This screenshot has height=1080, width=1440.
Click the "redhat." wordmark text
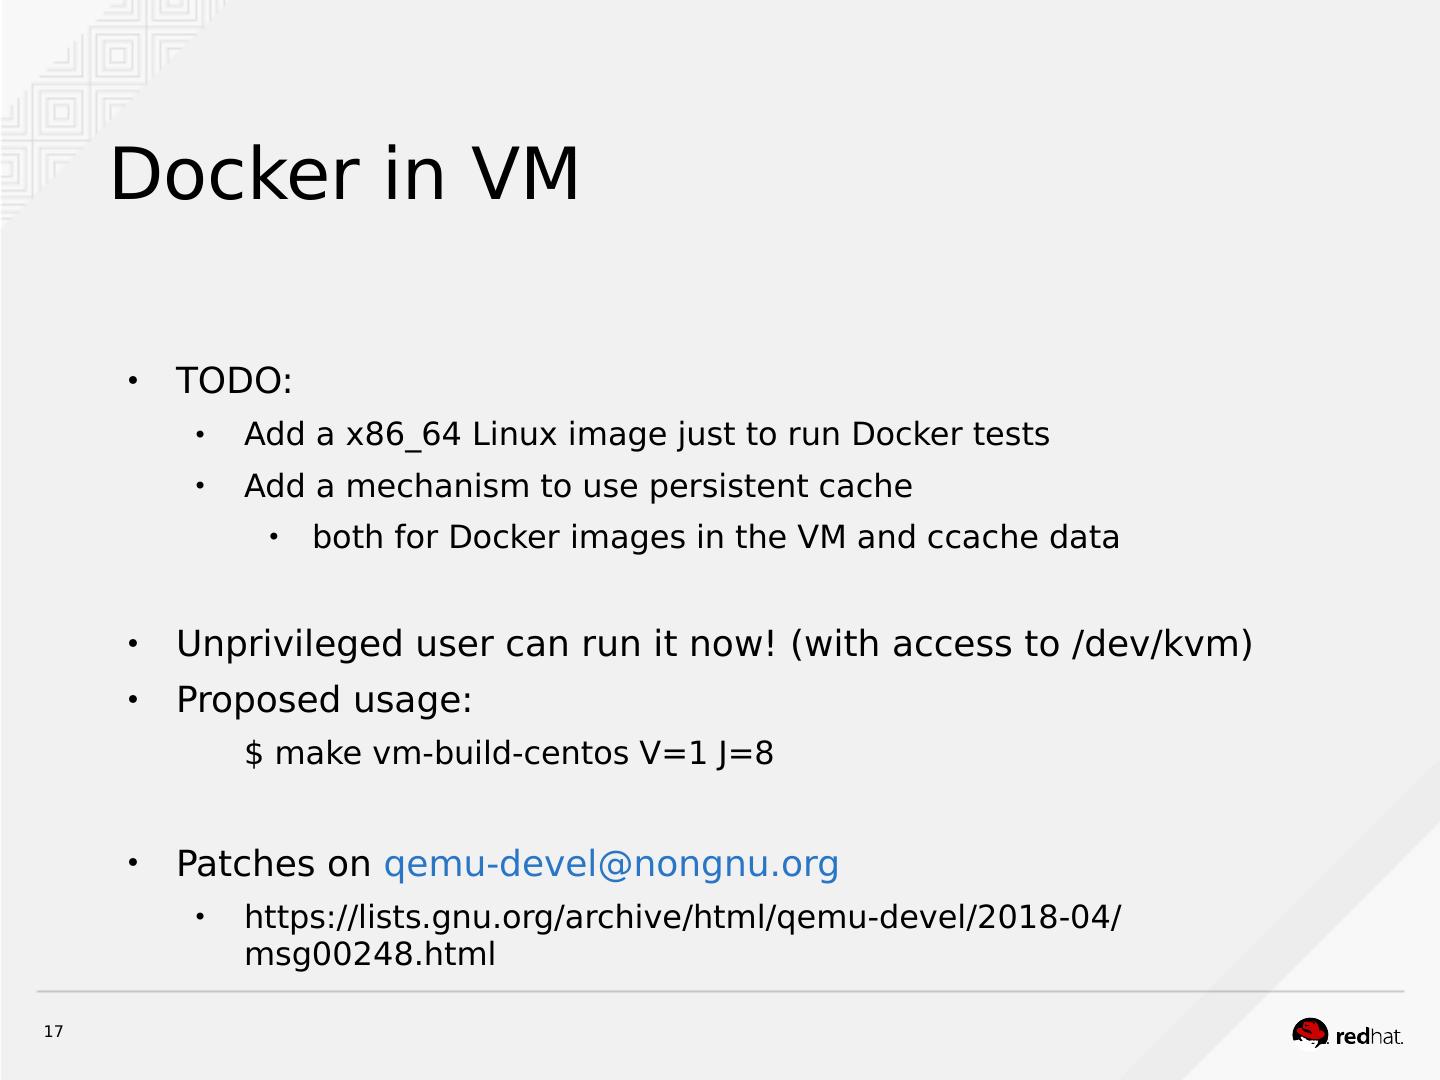(x=1369, y=1037)
